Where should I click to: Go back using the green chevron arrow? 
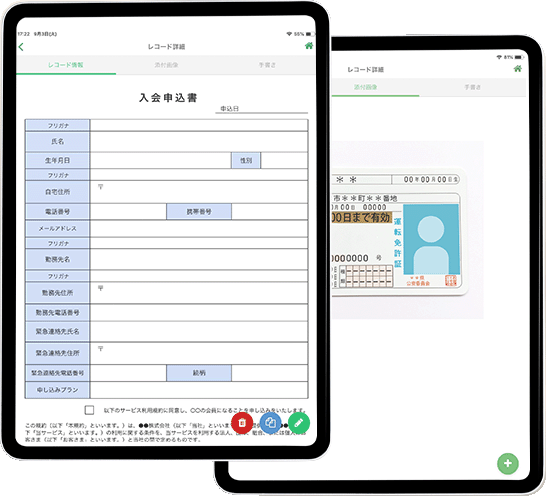click(21, 47)
